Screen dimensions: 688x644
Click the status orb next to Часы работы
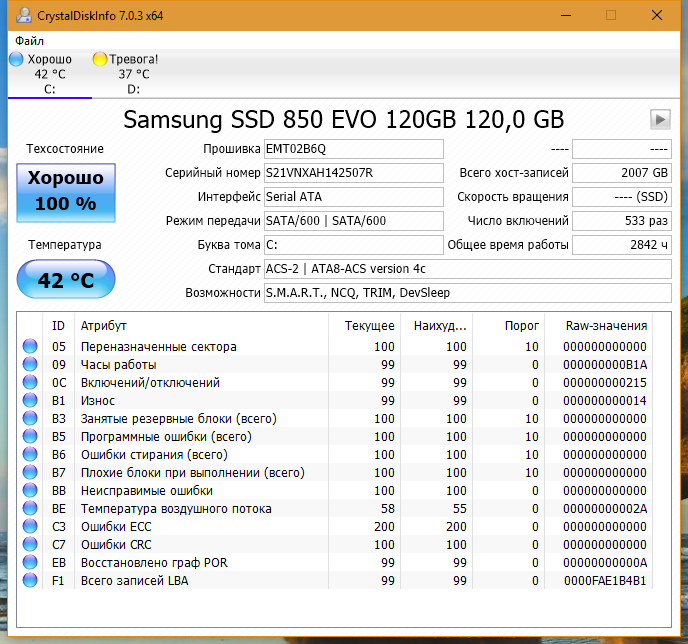(30, 365)
